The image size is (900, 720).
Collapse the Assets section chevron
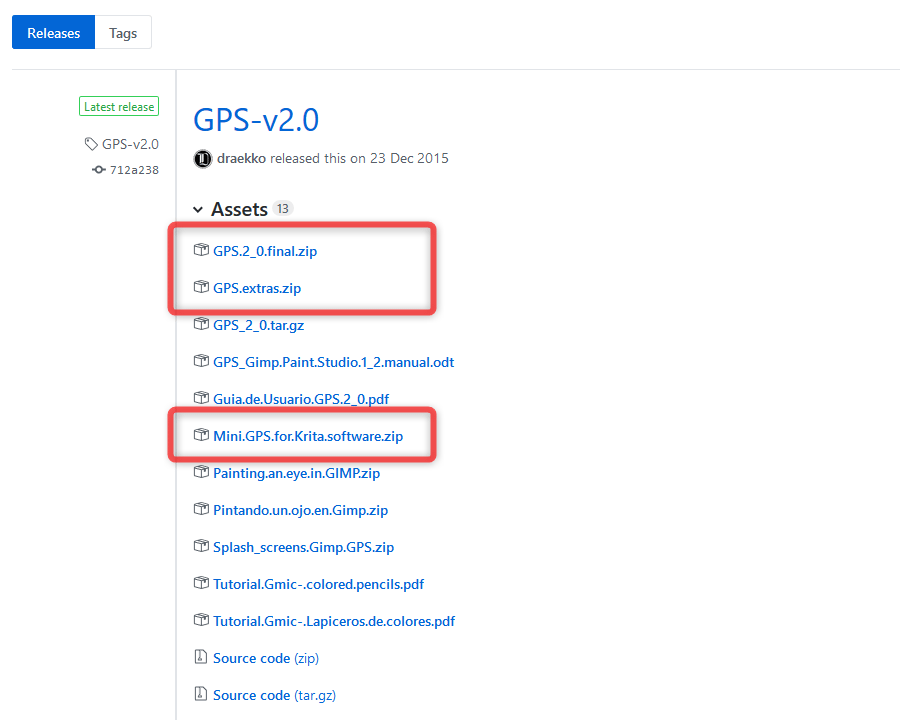(x=198, y=210)
